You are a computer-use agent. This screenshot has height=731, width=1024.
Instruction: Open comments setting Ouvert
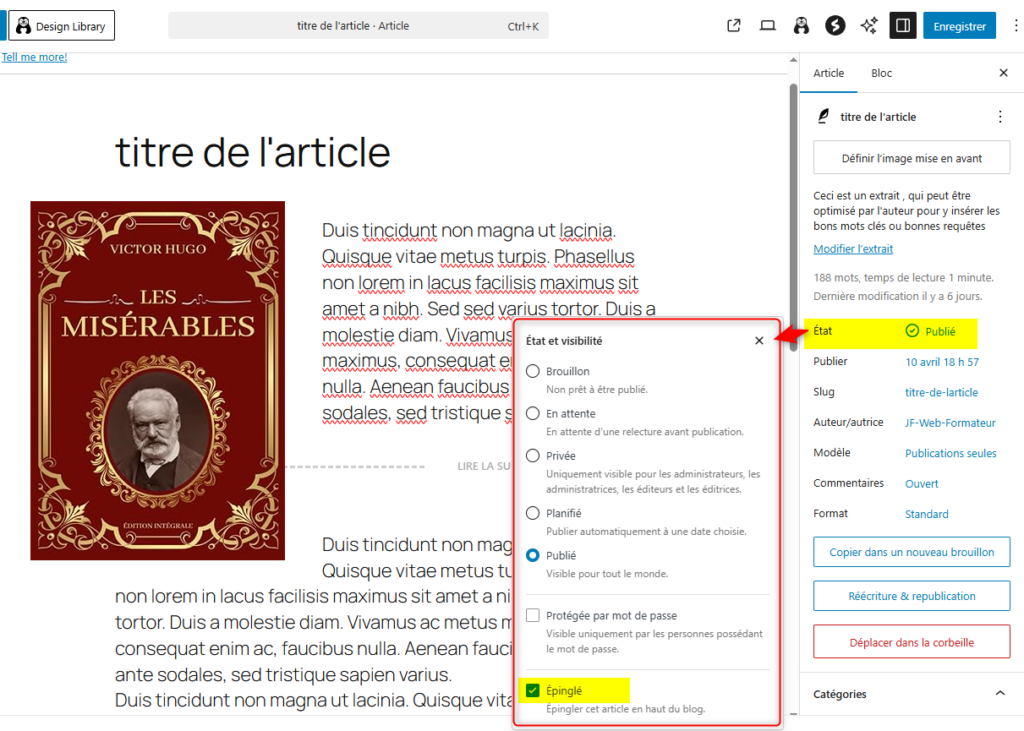click(x=921, y=484)
